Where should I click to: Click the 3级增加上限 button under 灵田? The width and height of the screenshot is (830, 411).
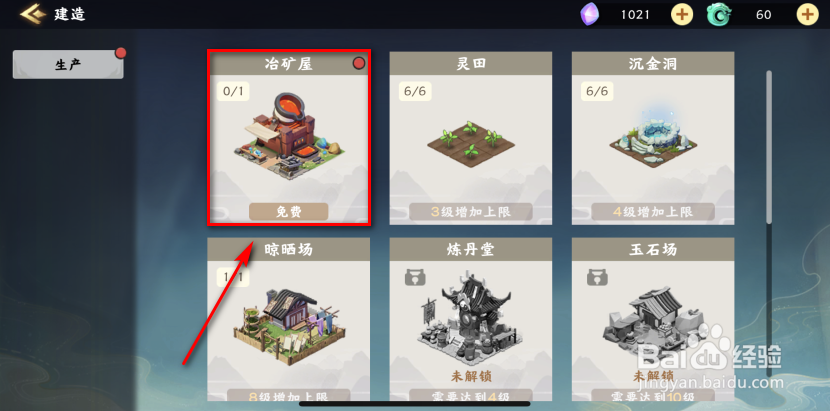(471, 212)
